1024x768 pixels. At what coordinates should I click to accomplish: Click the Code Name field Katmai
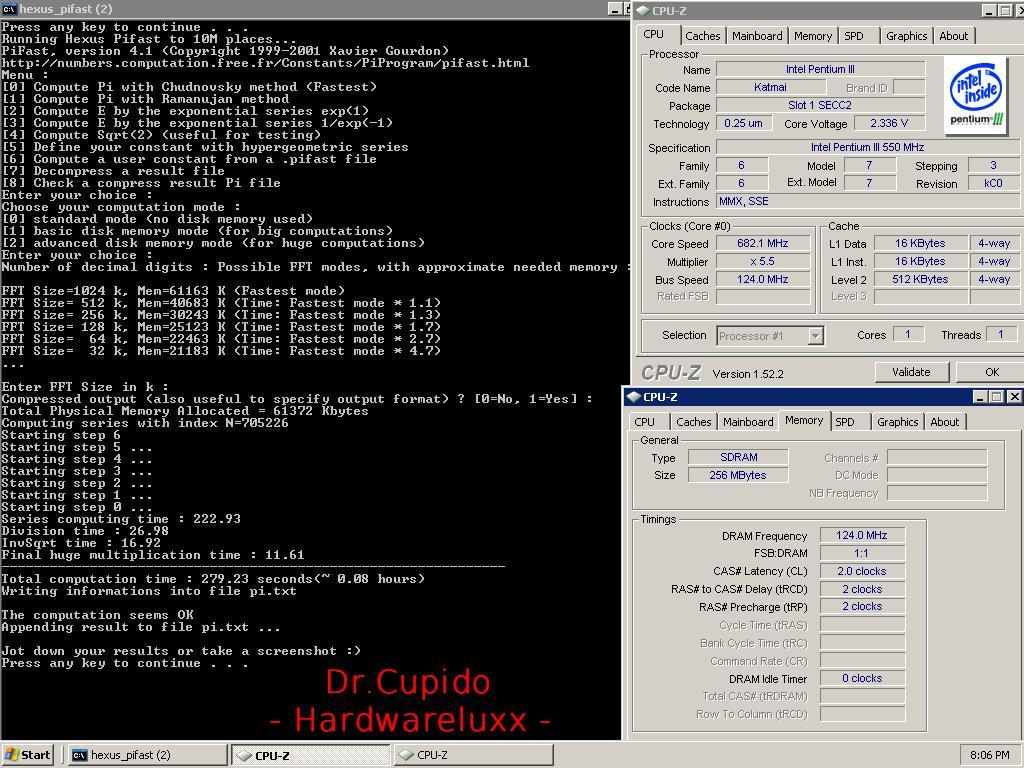[x=771, y=87]
